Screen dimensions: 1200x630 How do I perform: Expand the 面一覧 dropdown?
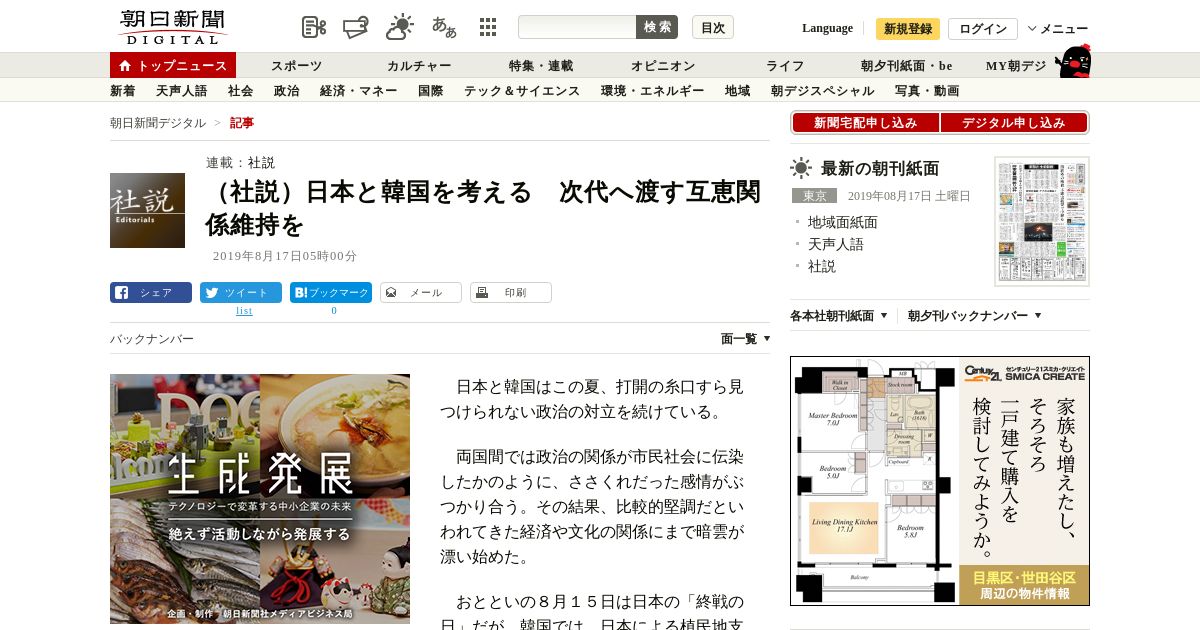tap(746, 339)
